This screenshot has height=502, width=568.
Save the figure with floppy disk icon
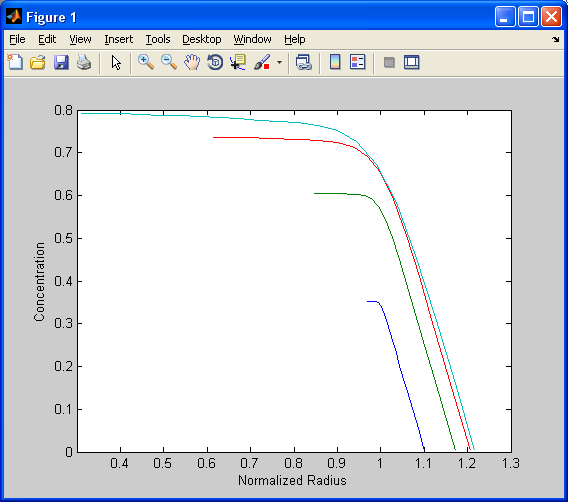point(61,62)
